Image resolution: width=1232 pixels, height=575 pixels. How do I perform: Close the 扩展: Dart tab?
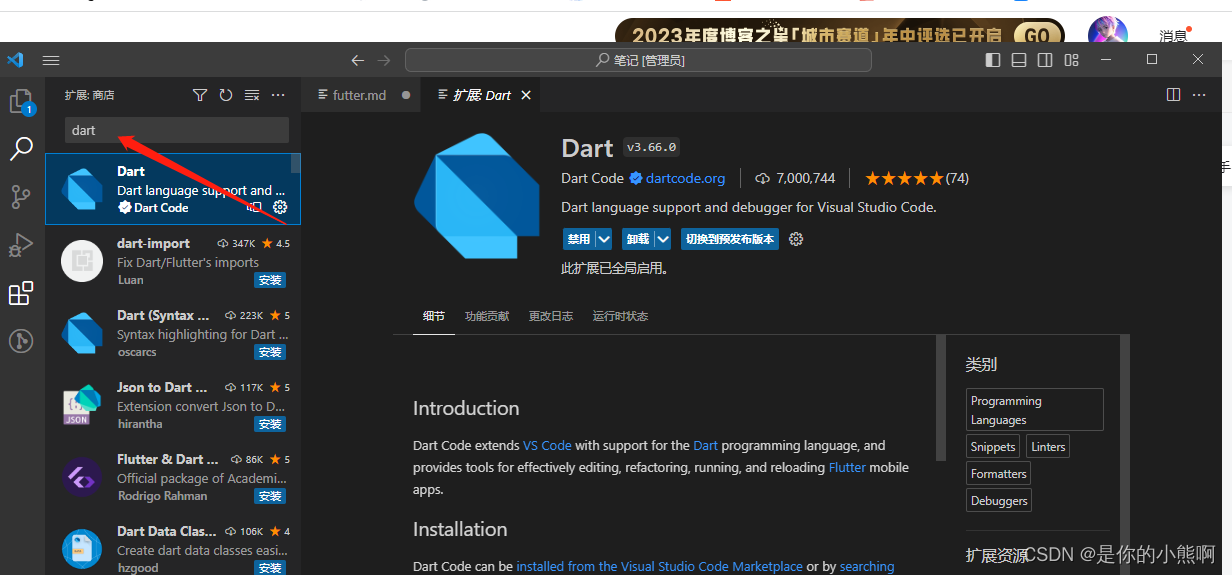pyautogui.click(x=526, y=95)
